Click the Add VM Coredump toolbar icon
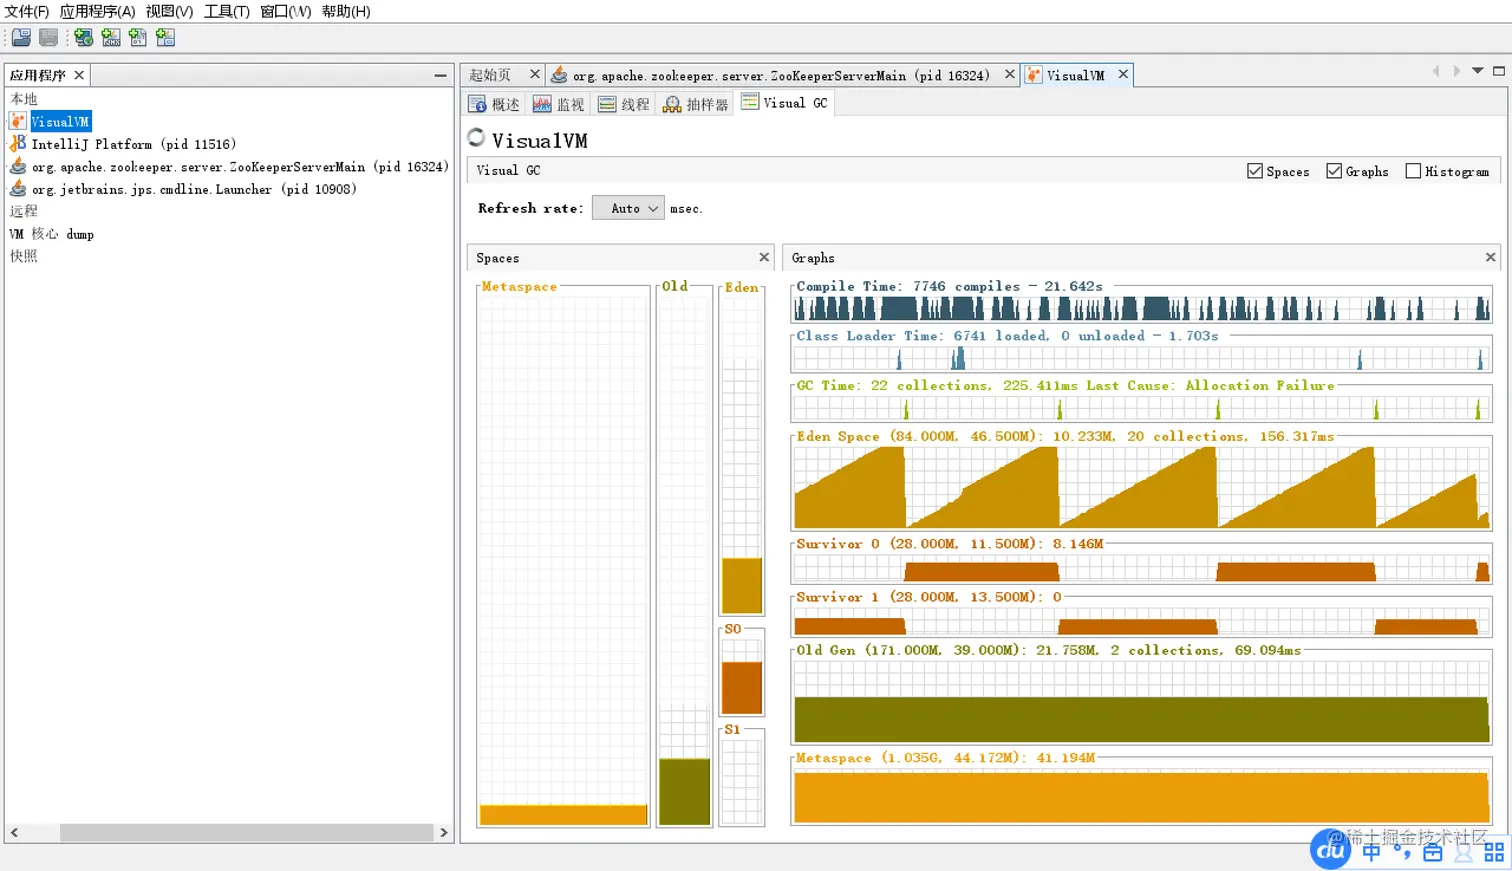The width and height of the screenshot is (1512, 871). (x=138, y=37)
